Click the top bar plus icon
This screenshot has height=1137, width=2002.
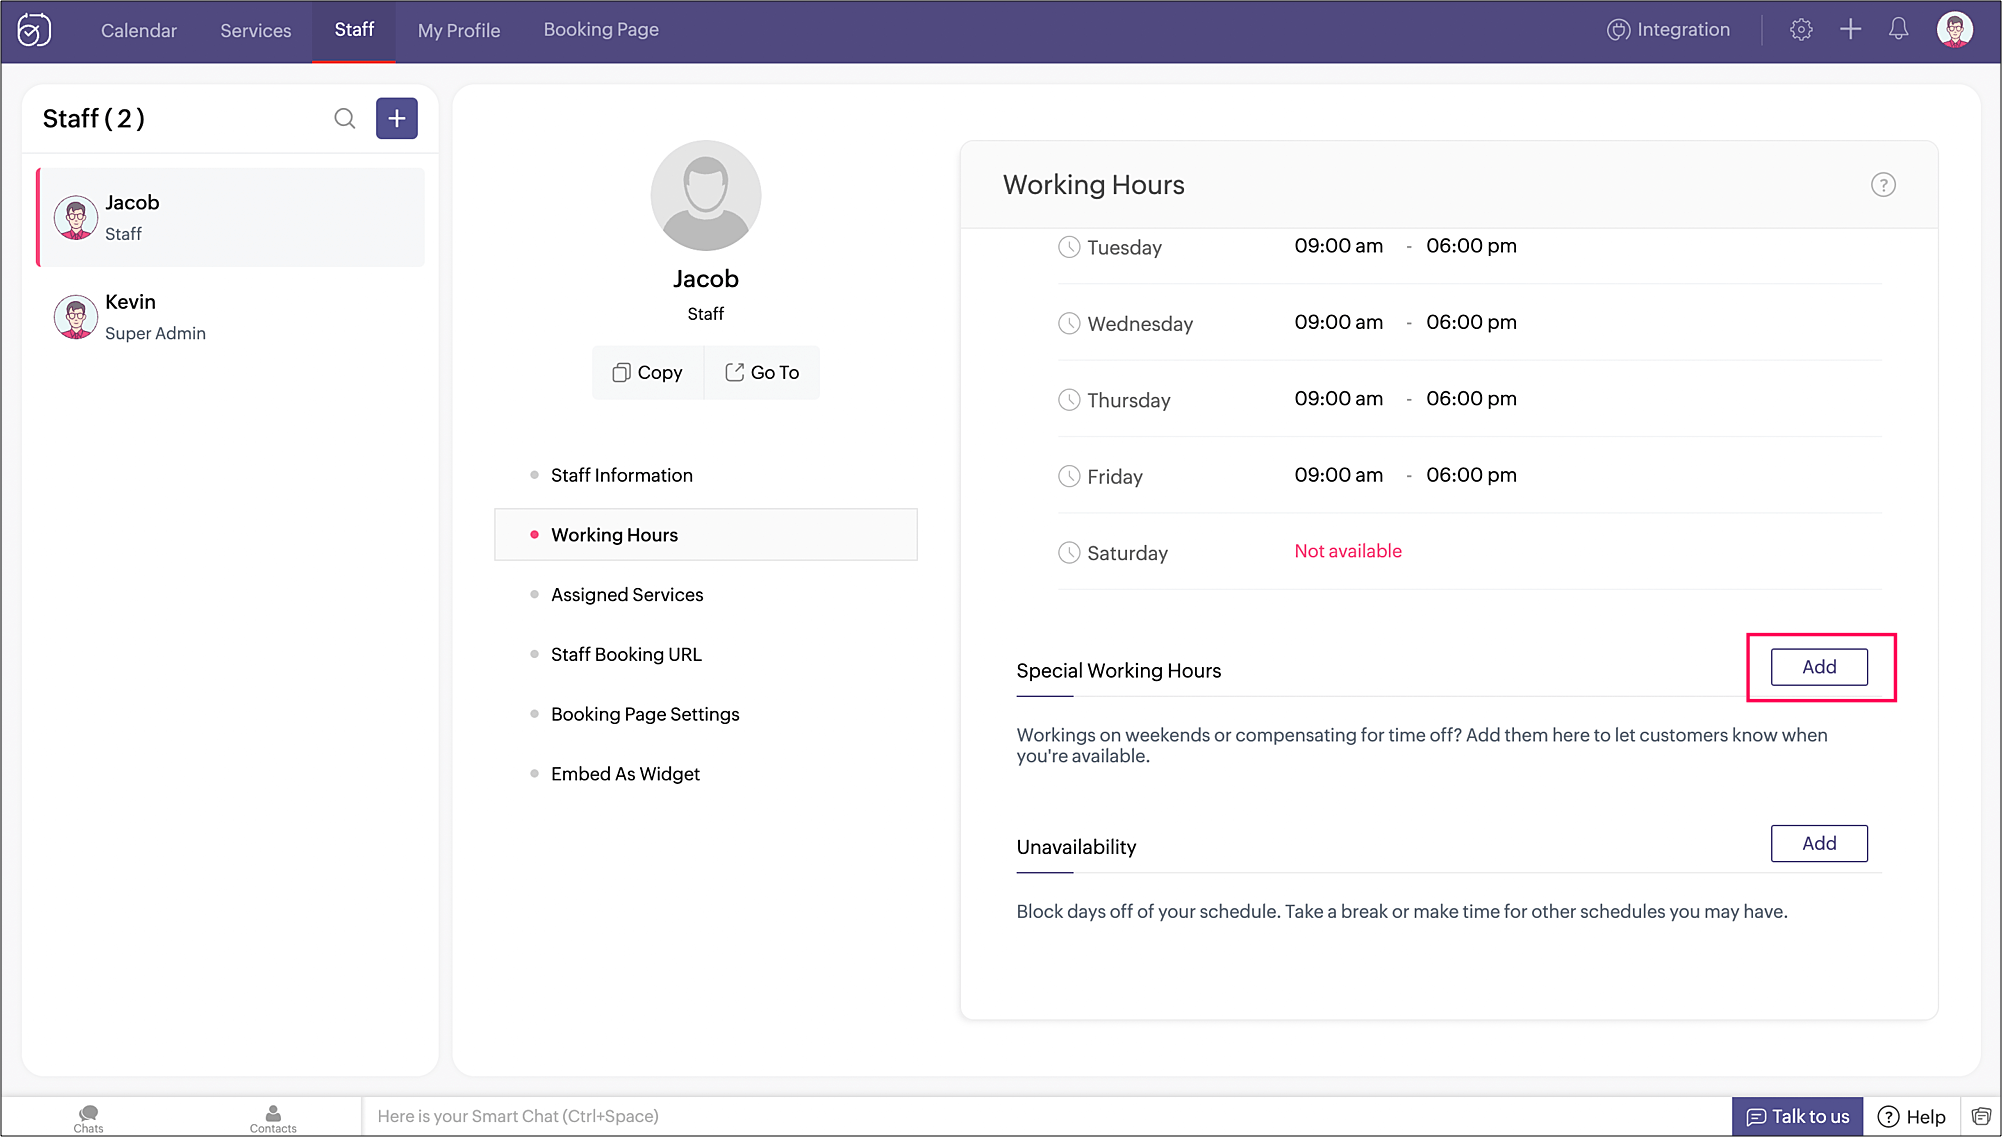click(1850, 30)
